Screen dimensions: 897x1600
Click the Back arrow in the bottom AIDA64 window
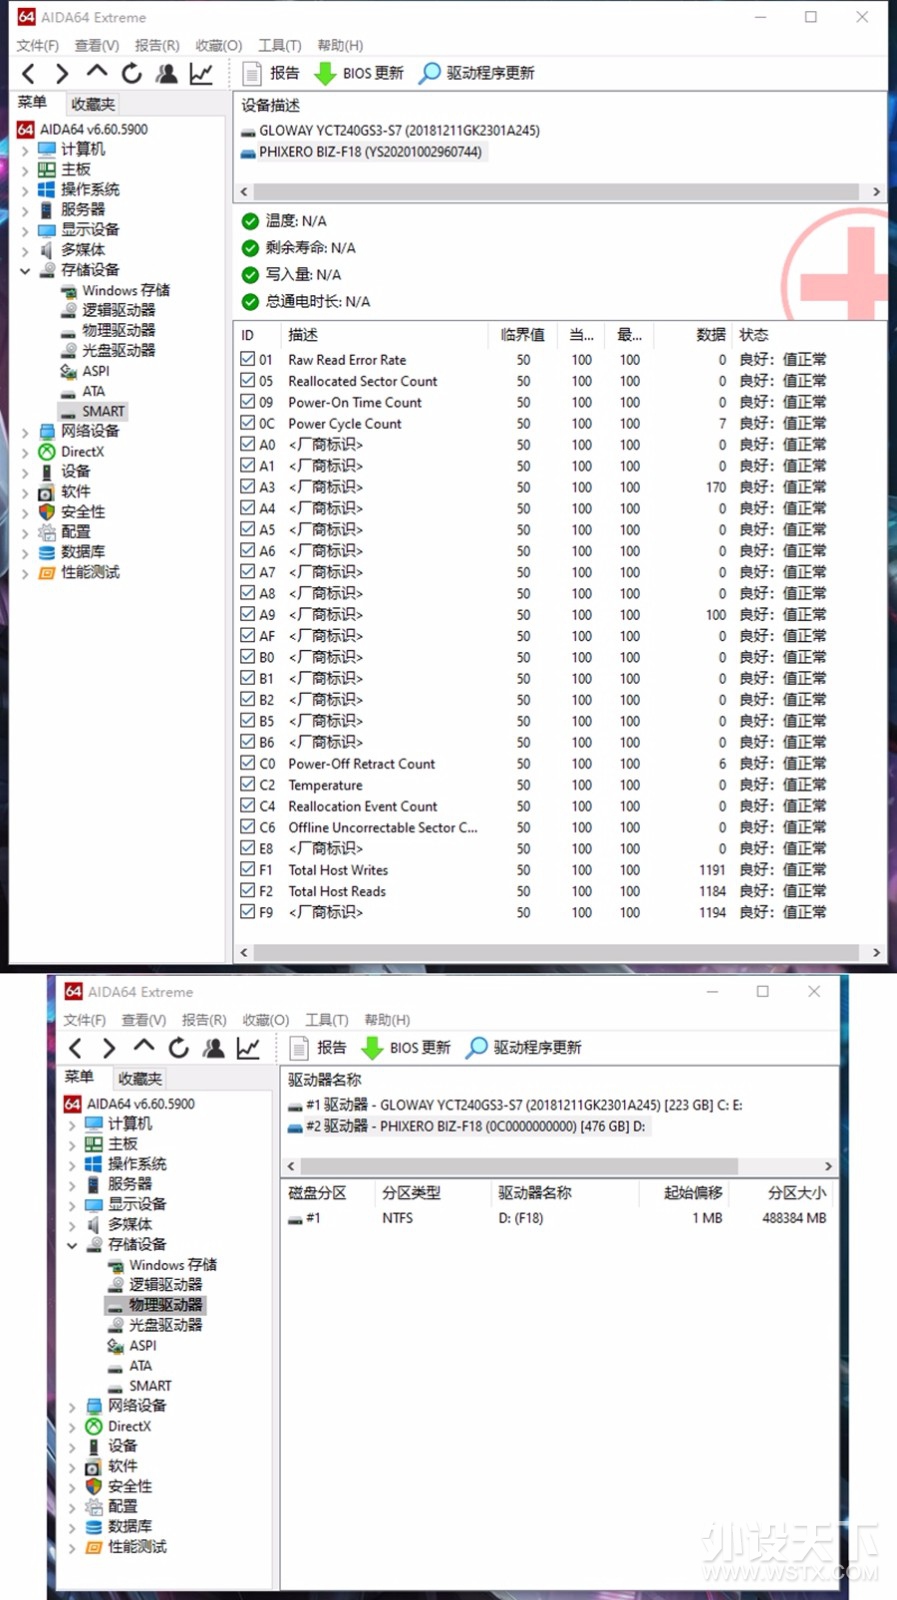tap(75, 1047)
